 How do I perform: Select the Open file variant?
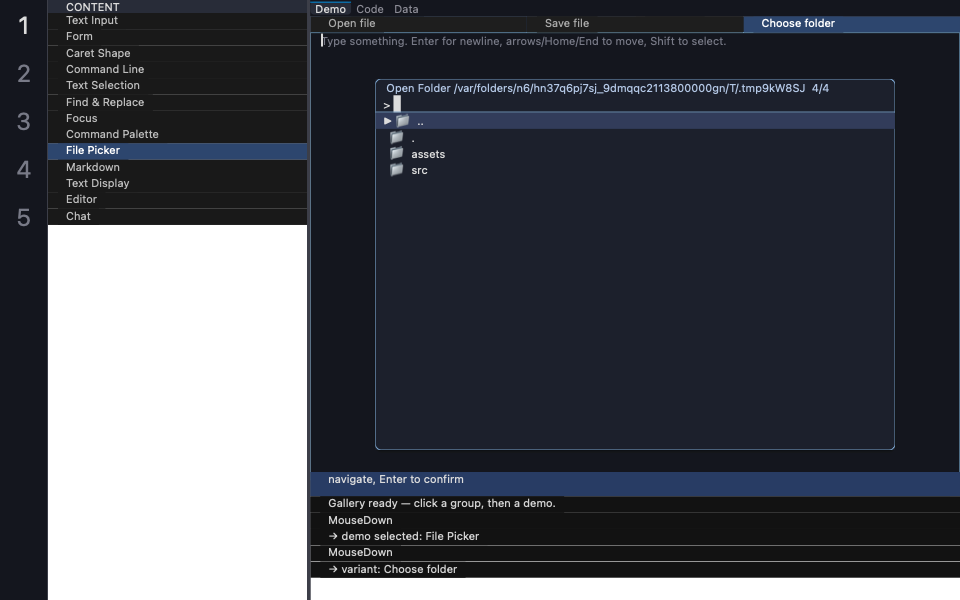point(419,24)
